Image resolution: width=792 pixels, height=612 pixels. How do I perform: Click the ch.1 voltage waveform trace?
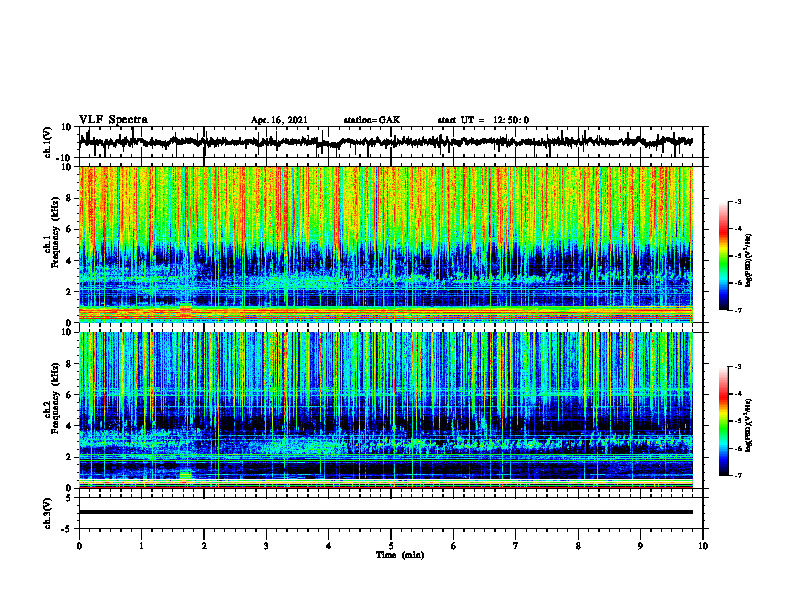point(386,142)
